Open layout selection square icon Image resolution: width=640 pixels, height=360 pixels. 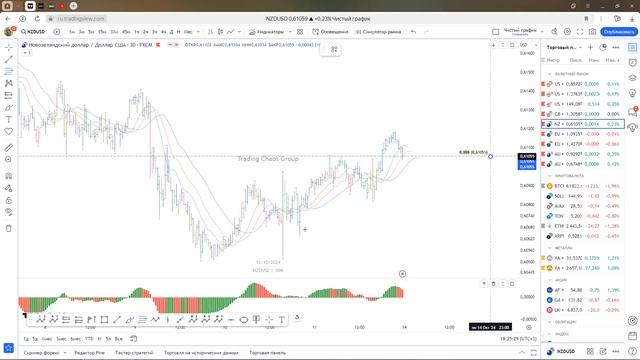tap(496, 31)
